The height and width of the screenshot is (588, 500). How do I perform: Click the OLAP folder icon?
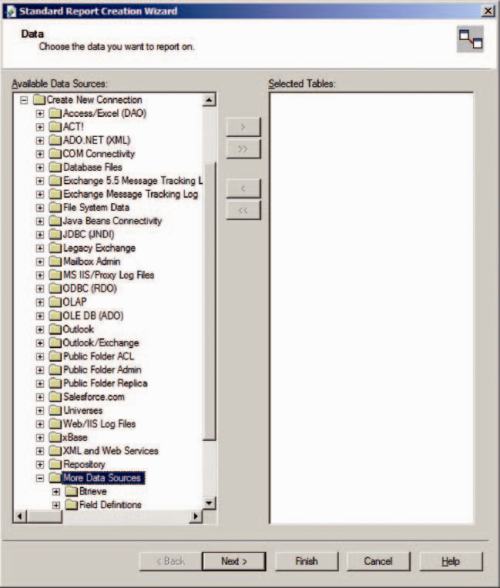click(x=56, y=302)
